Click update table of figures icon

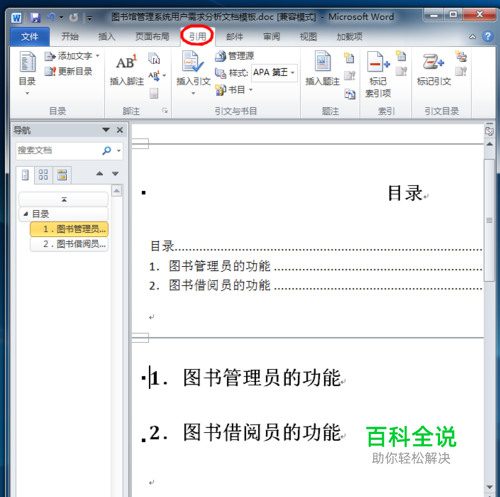pos(349,76)
